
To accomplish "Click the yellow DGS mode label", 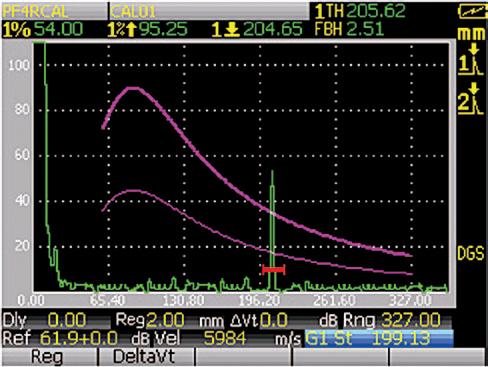I will 470,254.
